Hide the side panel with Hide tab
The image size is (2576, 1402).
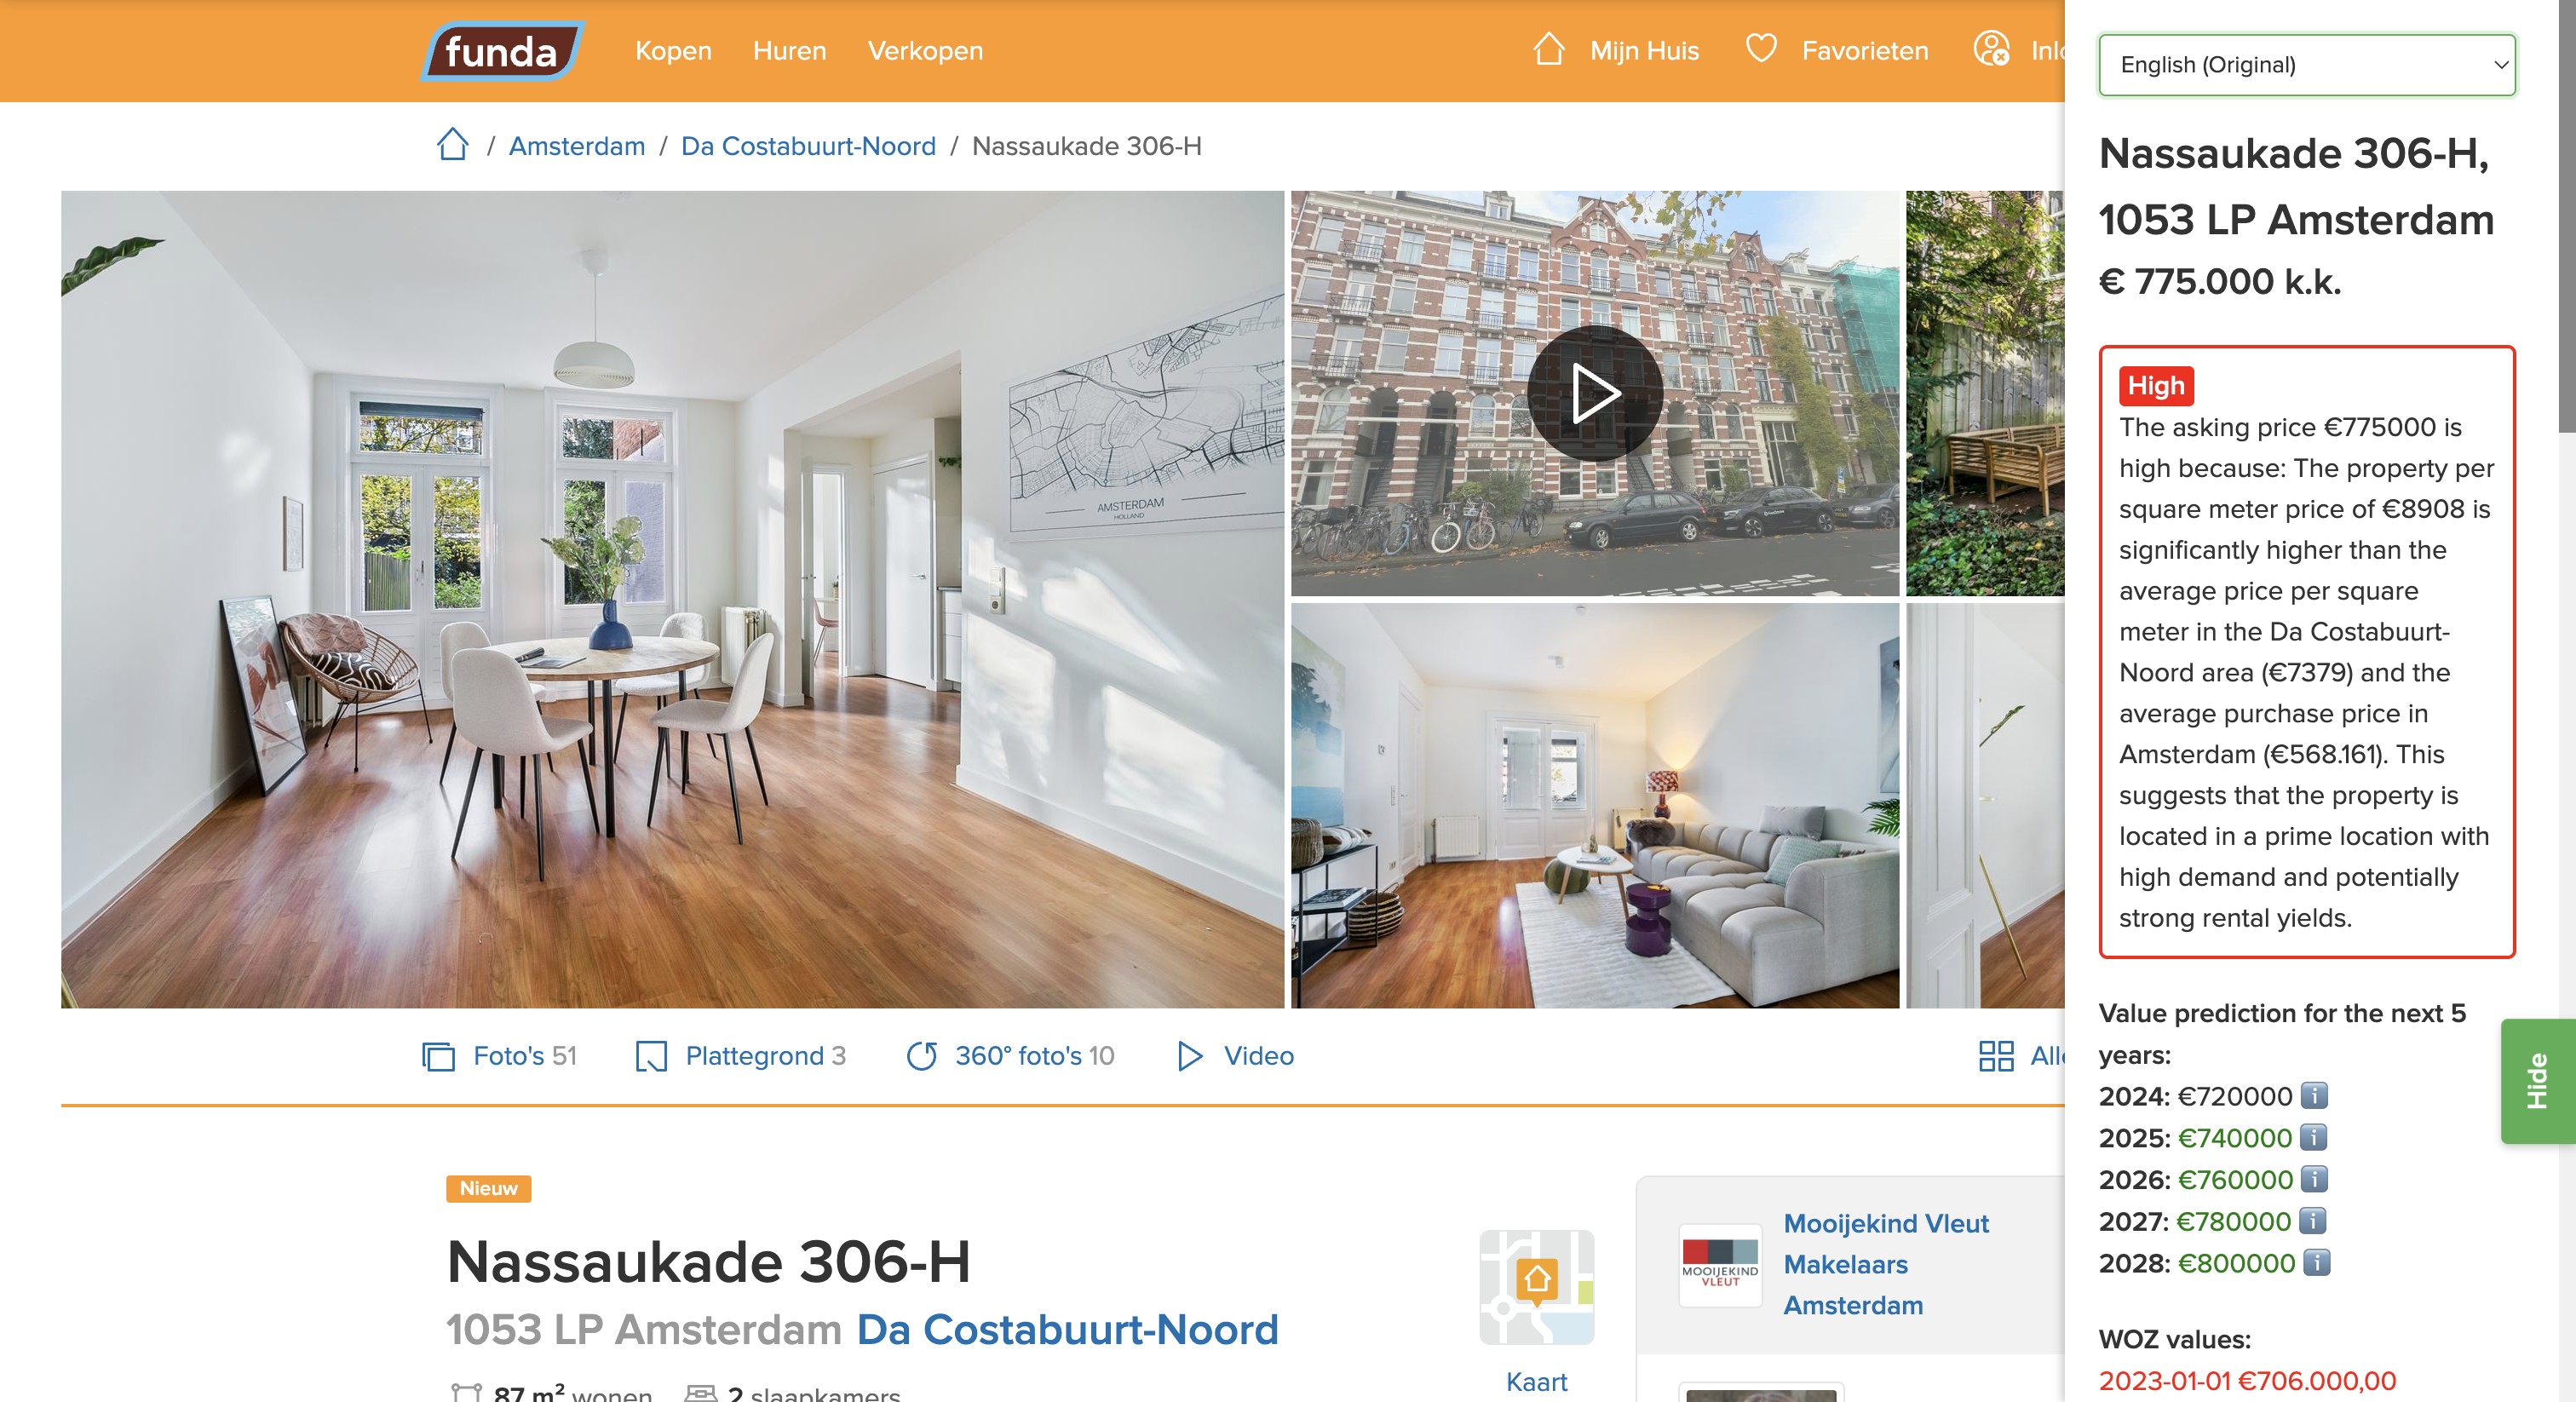coord(2537,1081)
